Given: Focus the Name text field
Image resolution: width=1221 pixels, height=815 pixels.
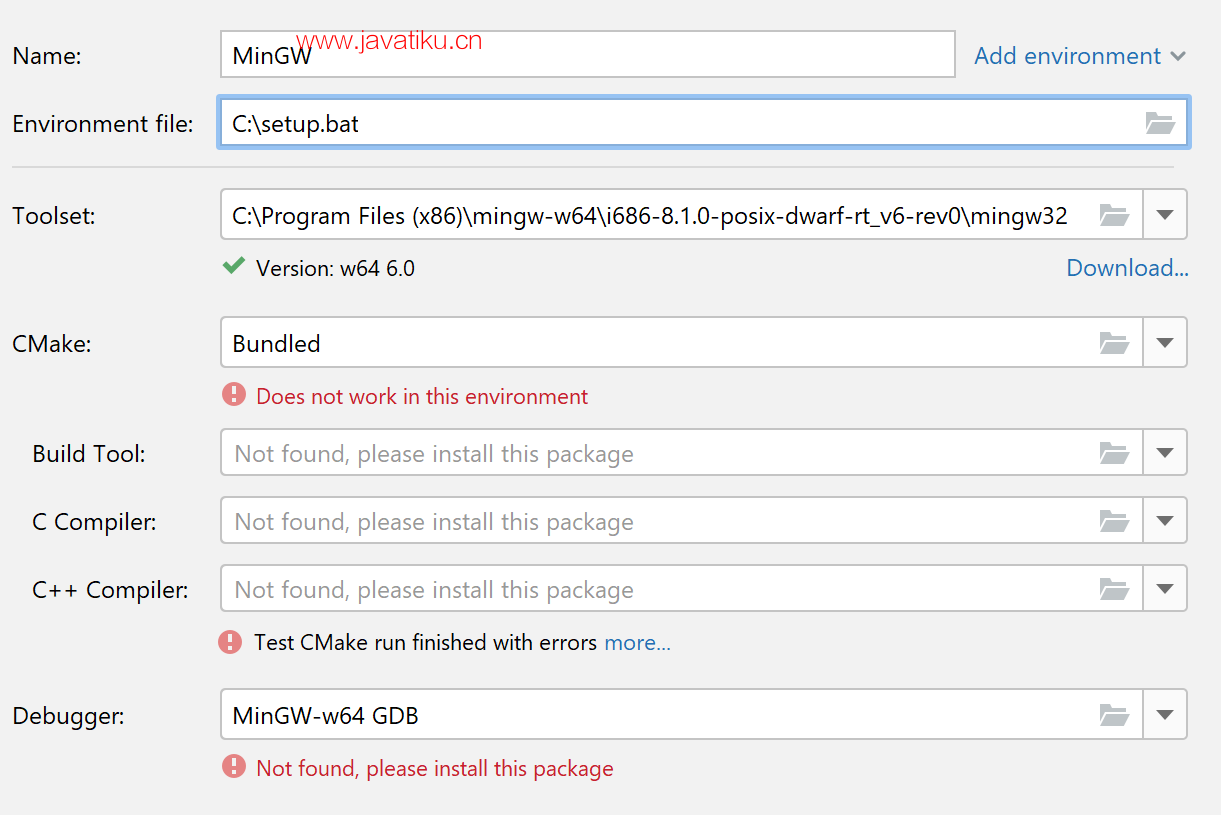Looking at the screenshot, I should click(x=587, y=55).
